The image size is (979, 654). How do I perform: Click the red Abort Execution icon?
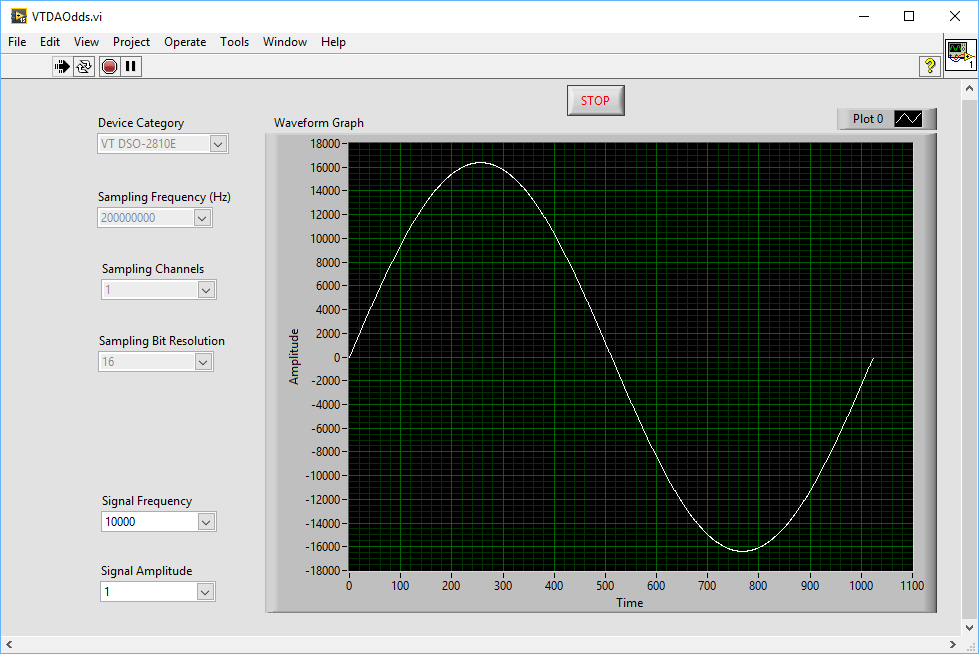coord(108,66)
